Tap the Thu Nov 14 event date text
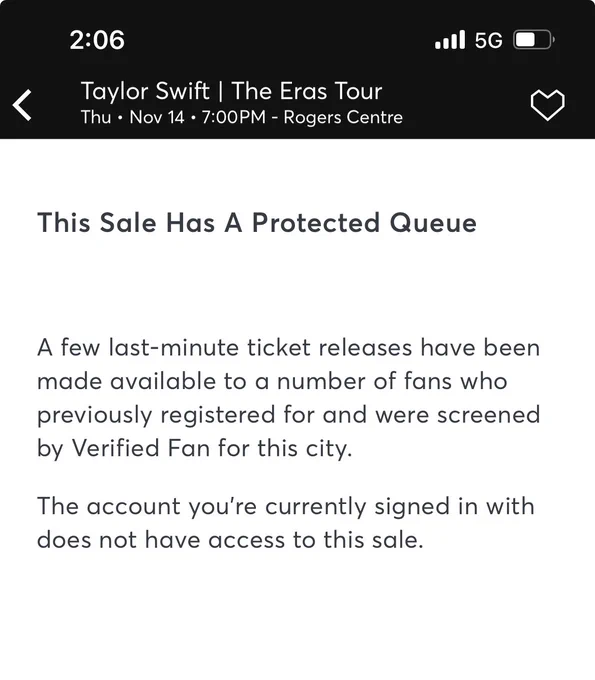This screenshot has width=595, height=680. (x=133, y=118)
